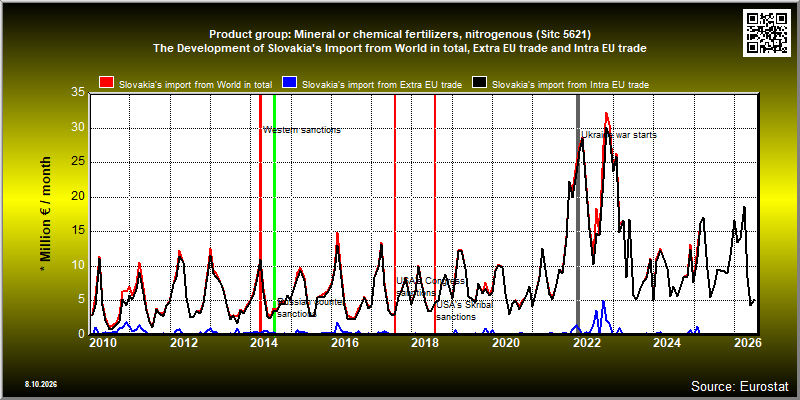
Task: Click the 'USA's Congress sanctions' annotation
Action: pos(431,287)
